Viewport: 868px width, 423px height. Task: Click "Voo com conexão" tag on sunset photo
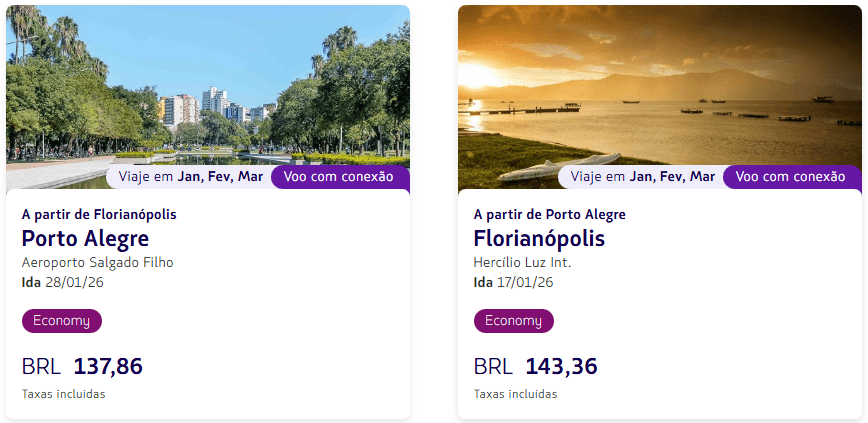(791, 177)
